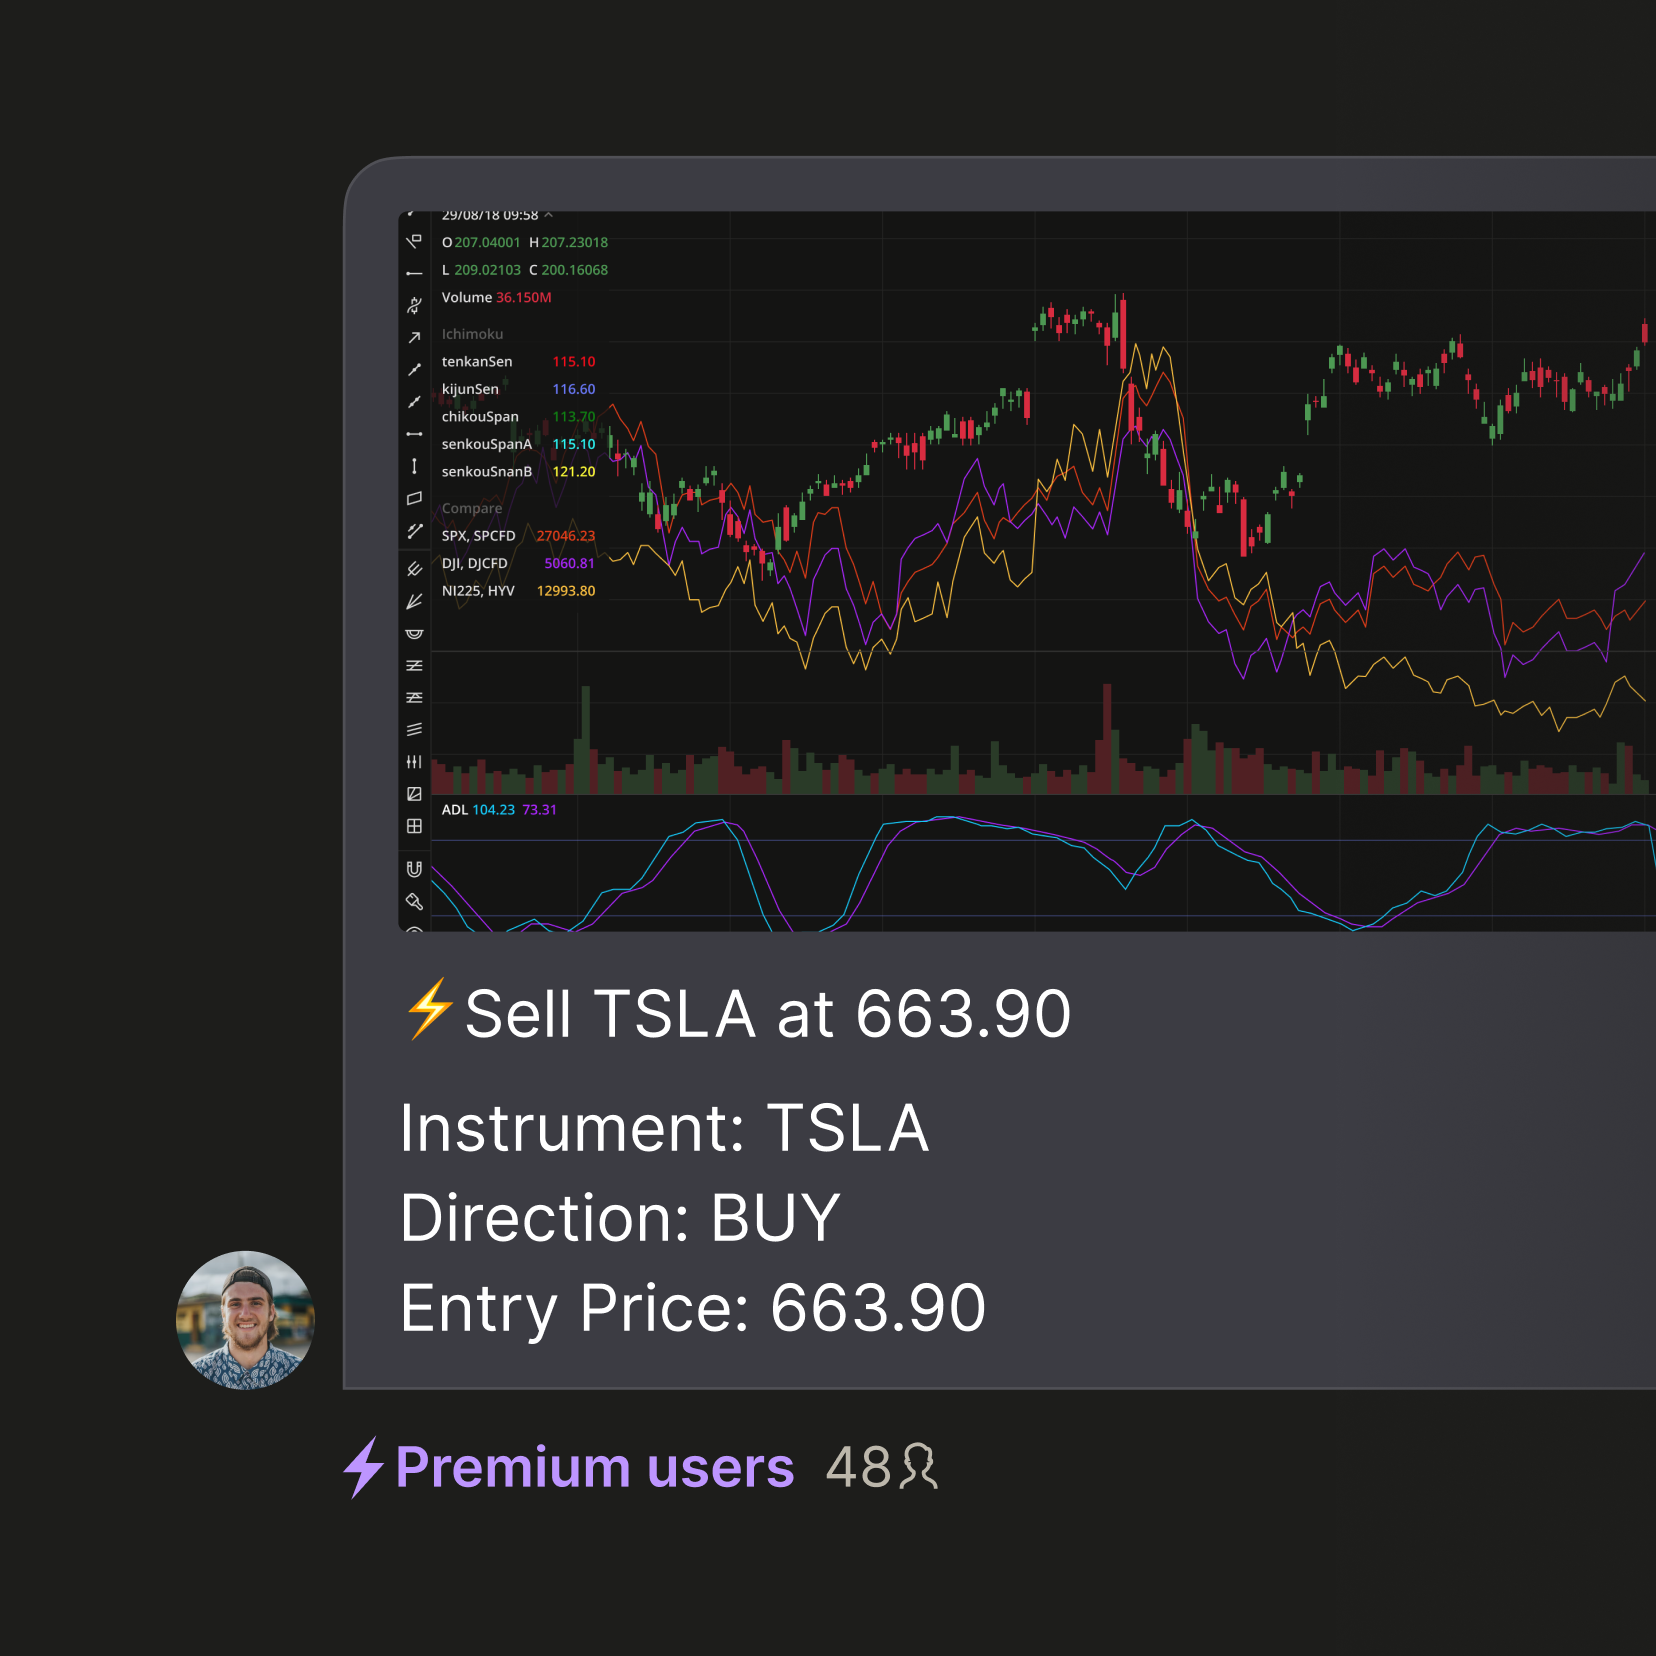The width and height of the screenshot is (1656, 1656).
Task: Choose the parallelogram shape tool
Action: (414, 498)
